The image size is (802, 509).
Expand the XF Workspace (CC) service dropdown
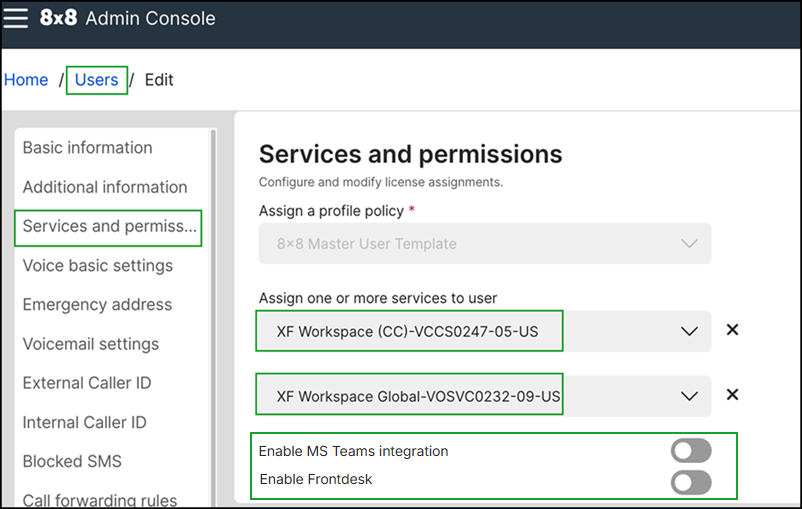(688, 331)
